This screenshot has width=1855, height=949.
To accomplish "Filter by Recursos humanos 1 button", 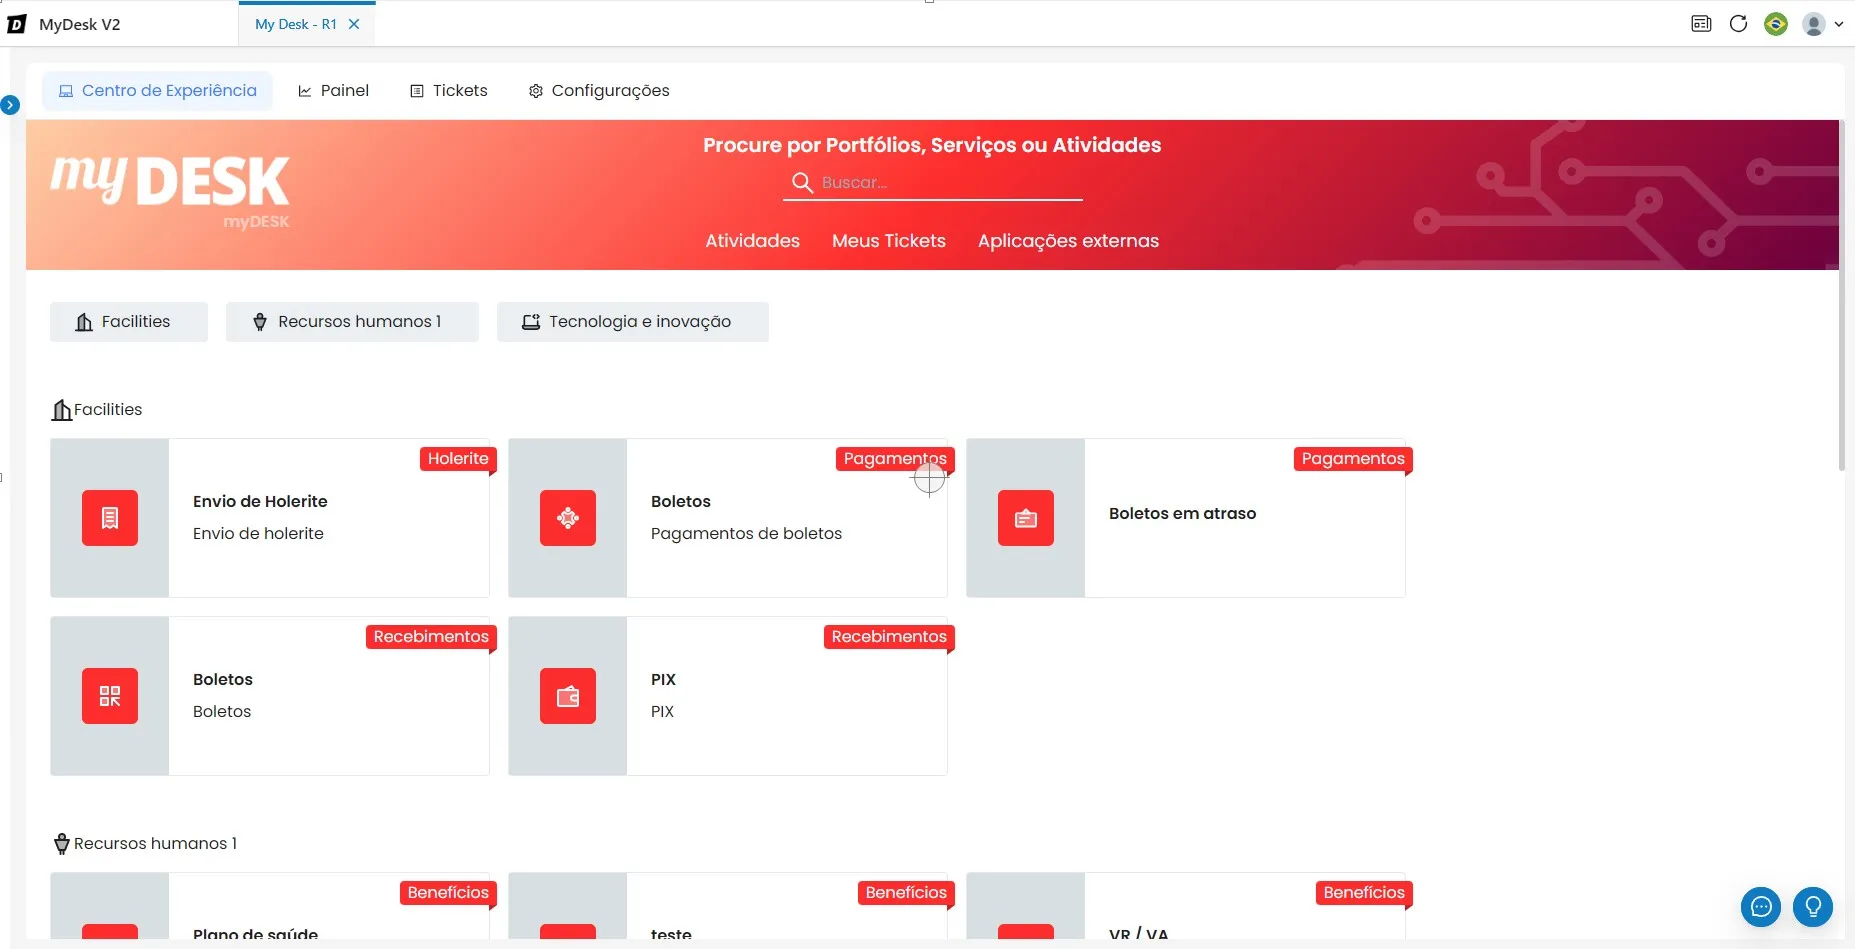I will coord(352,322).
